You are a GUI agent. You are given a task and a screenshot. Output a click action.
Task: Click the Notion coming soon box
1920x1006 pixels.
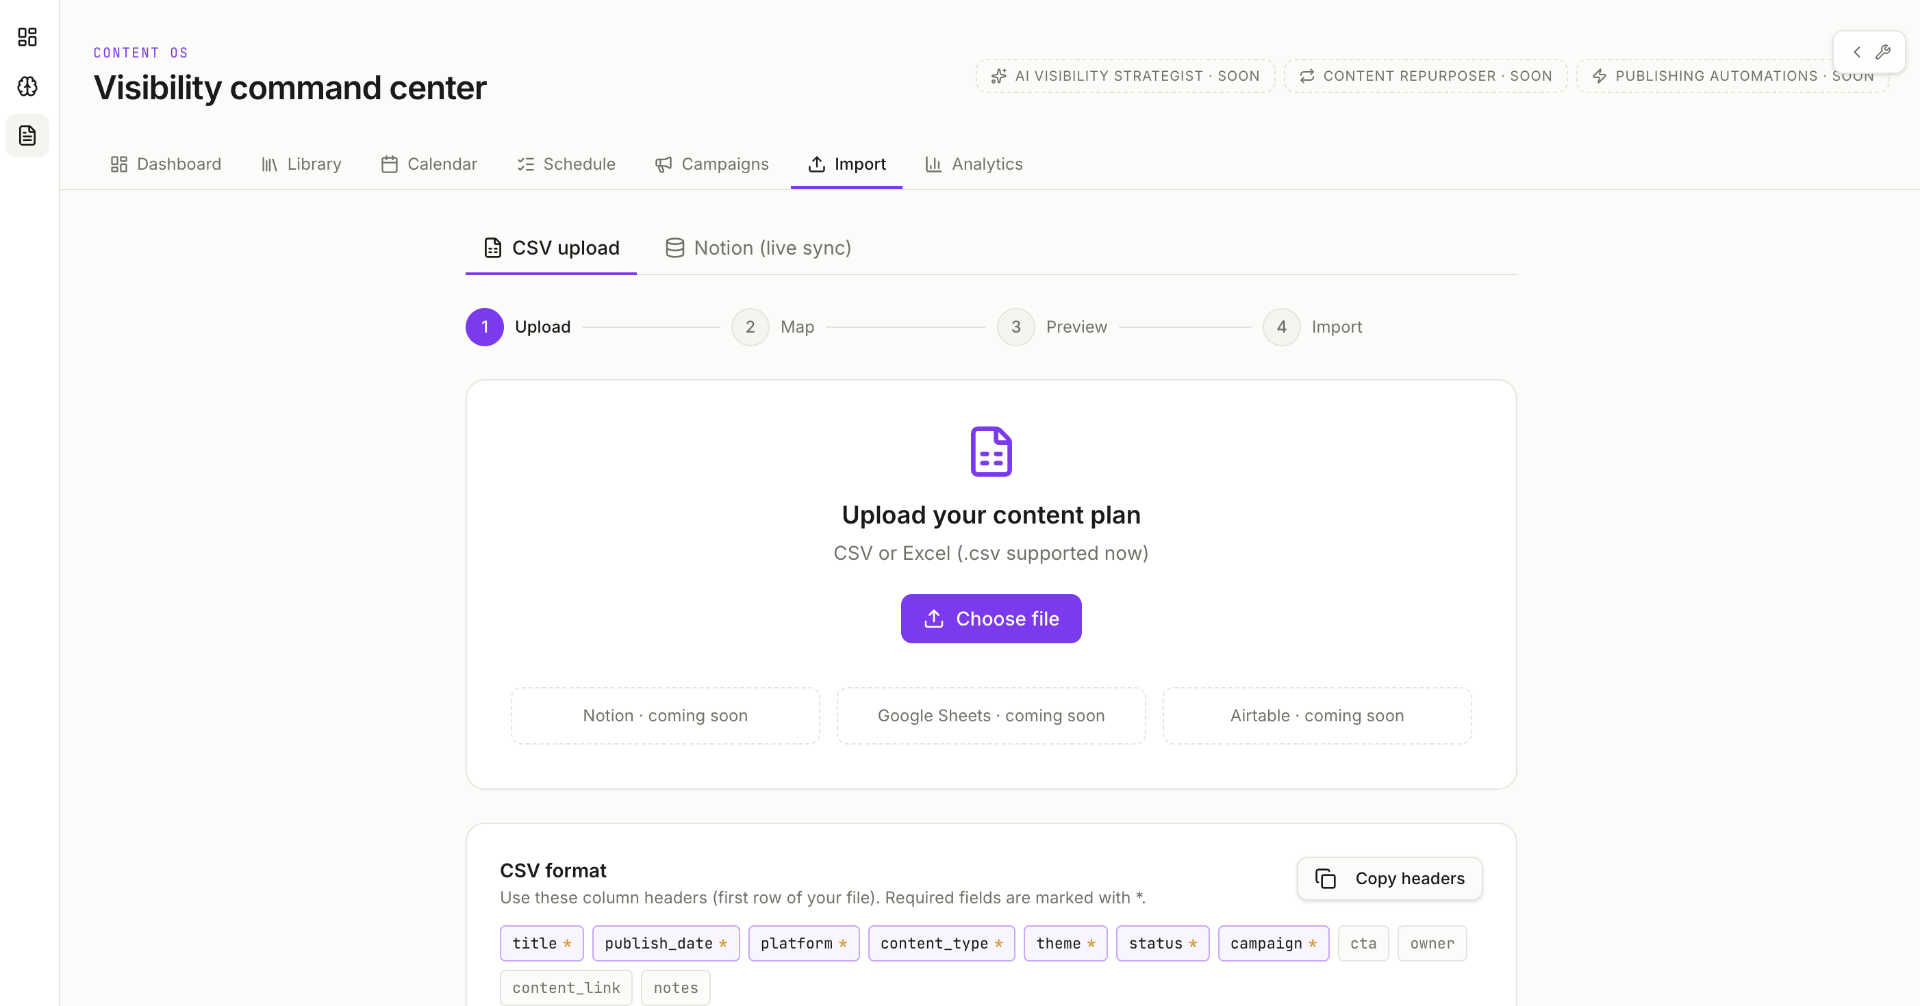tap(665, 716)
